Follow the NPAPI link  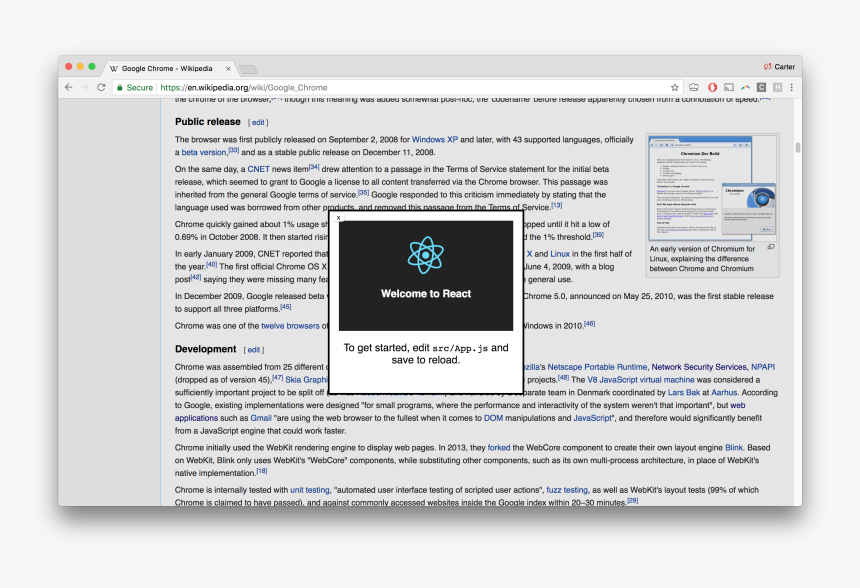[x=763, y=367]
